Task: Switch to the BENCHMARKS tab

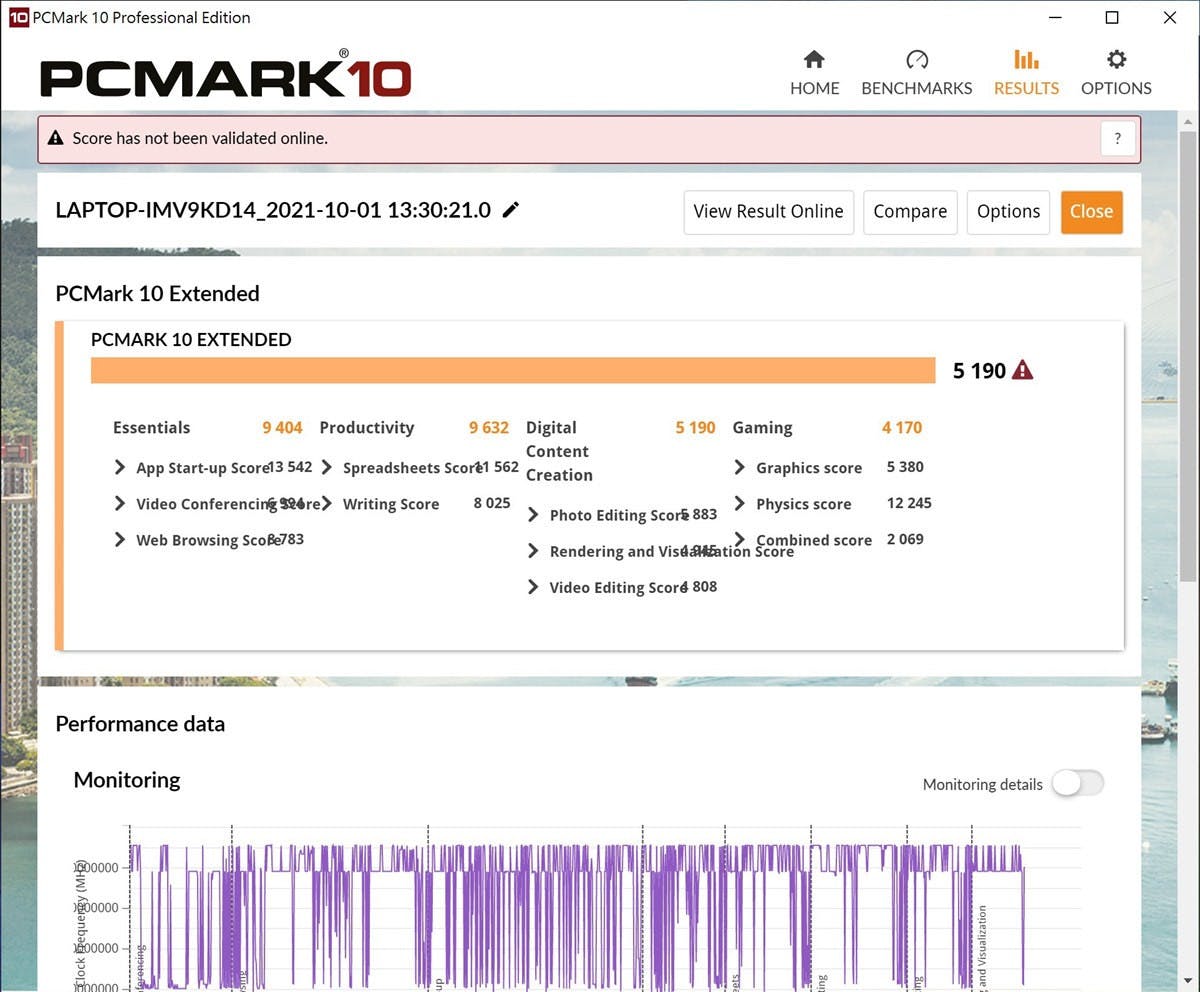Action: coord(916,73)
